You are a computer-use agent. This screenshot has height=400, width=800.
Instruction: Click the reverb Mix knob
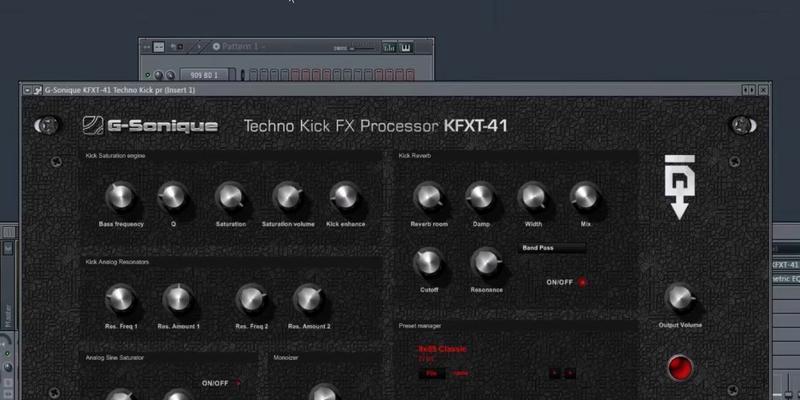point(585,197)
